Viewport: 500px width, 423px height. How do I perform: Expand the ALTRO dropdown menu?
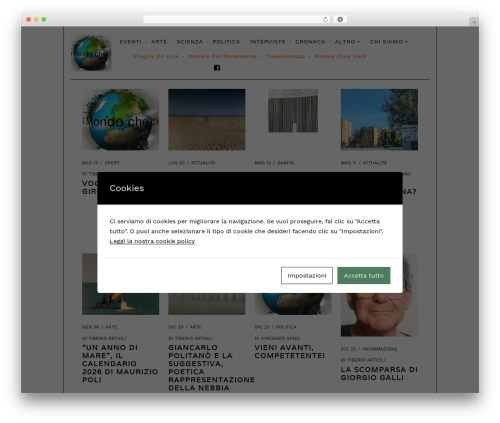click(347, 42)
